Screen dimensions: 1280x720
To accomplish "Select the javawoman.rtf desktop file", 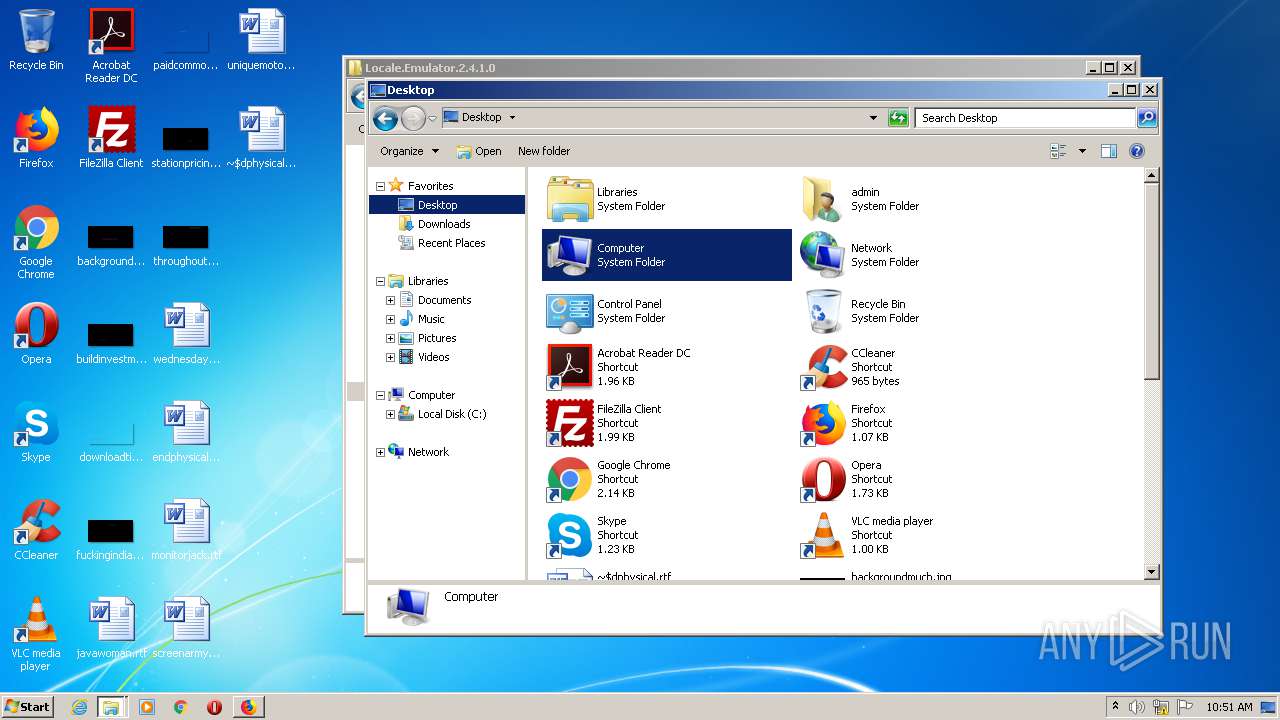I will (x=111, y=628).
